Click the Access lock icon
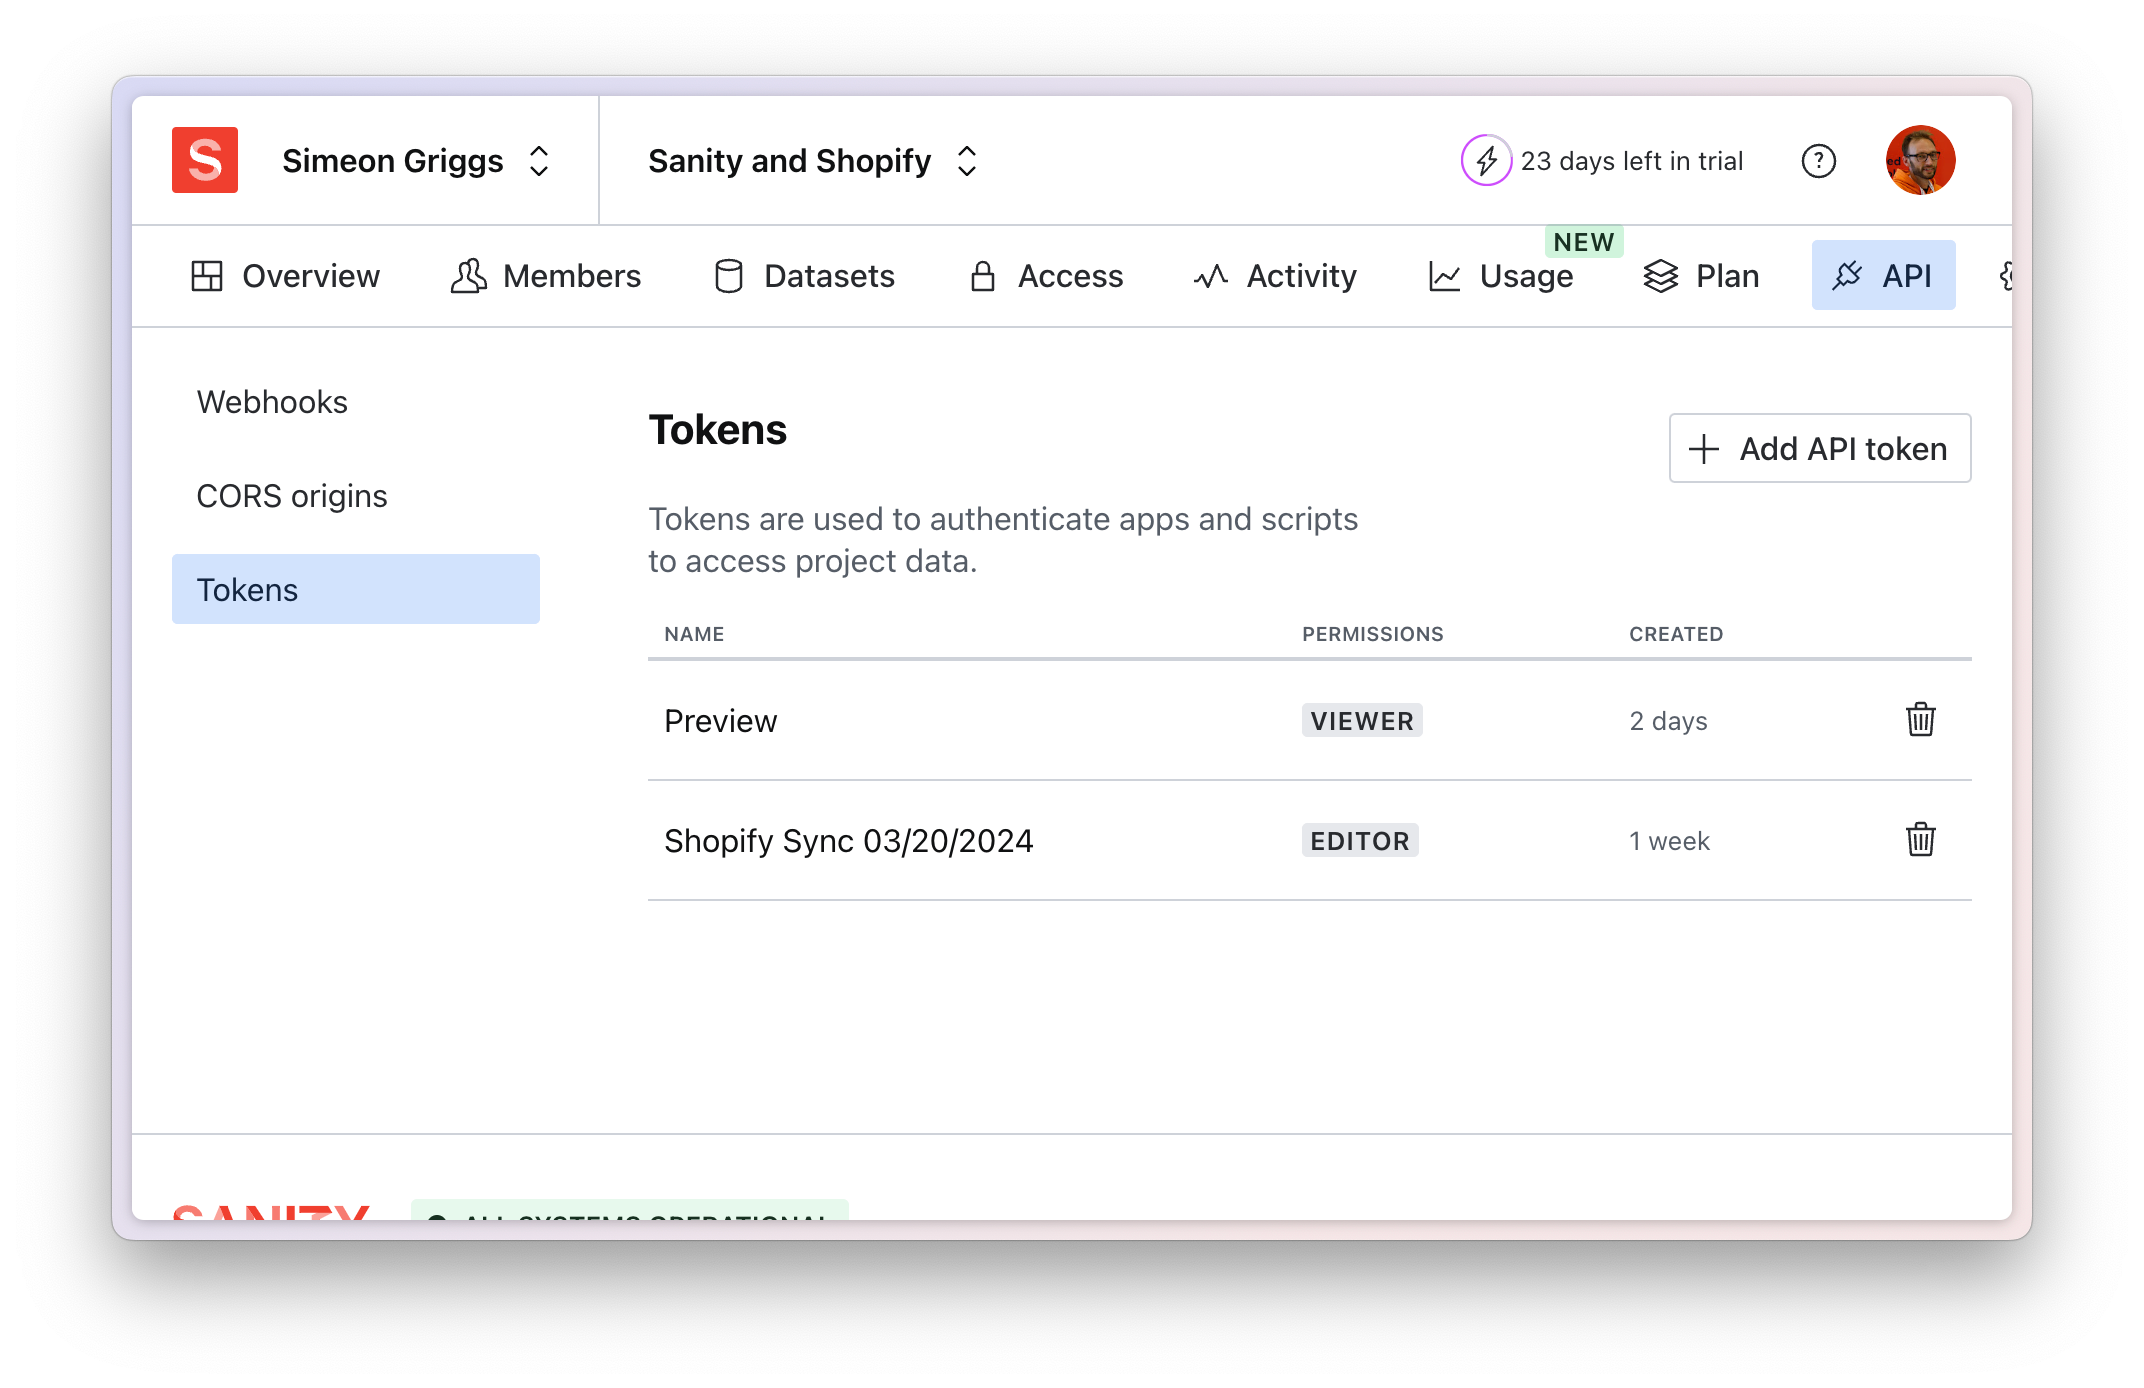This screenshot has height=1388, width=2144. (983, 276)
